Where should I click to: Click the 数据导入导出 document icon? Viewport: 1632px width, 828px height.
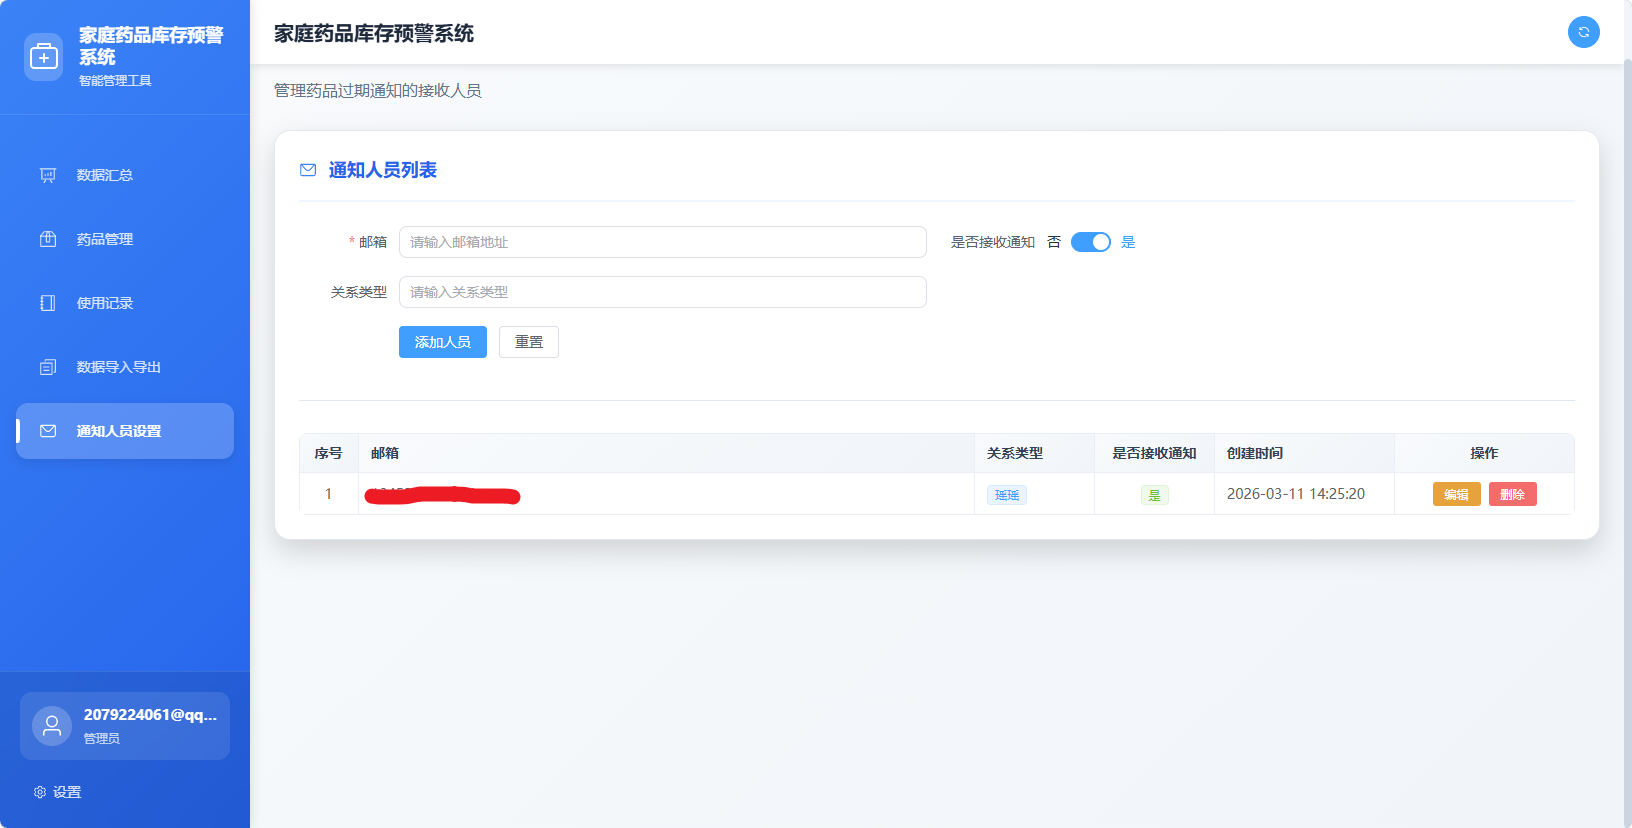click(48, 367)
